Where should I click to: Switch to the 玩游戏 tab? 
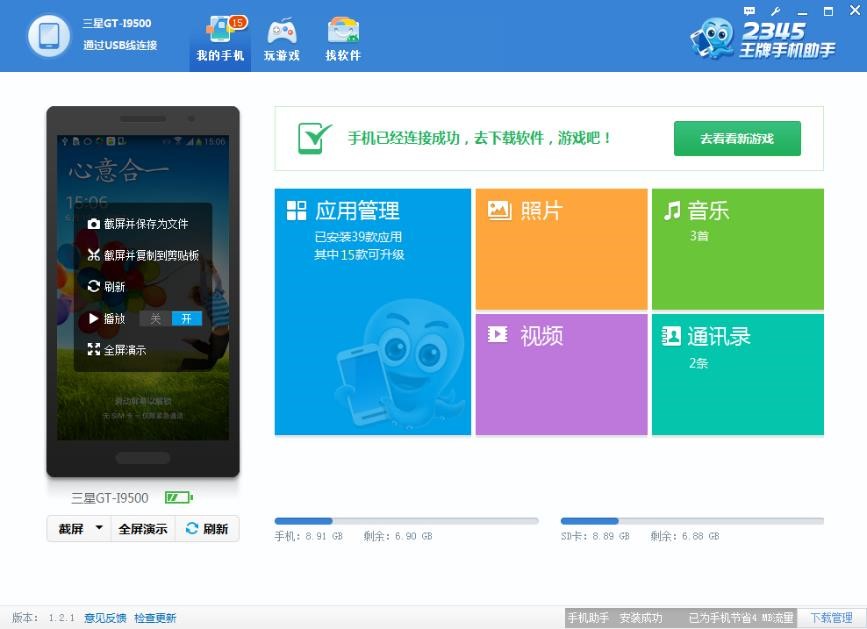[x=282, y=39]
